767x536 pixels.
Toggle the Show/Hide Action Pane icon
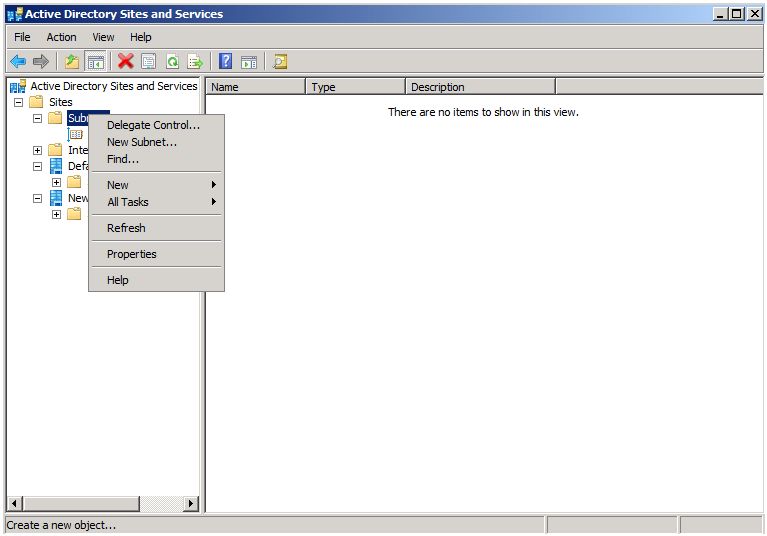click(x=249, y=62)
